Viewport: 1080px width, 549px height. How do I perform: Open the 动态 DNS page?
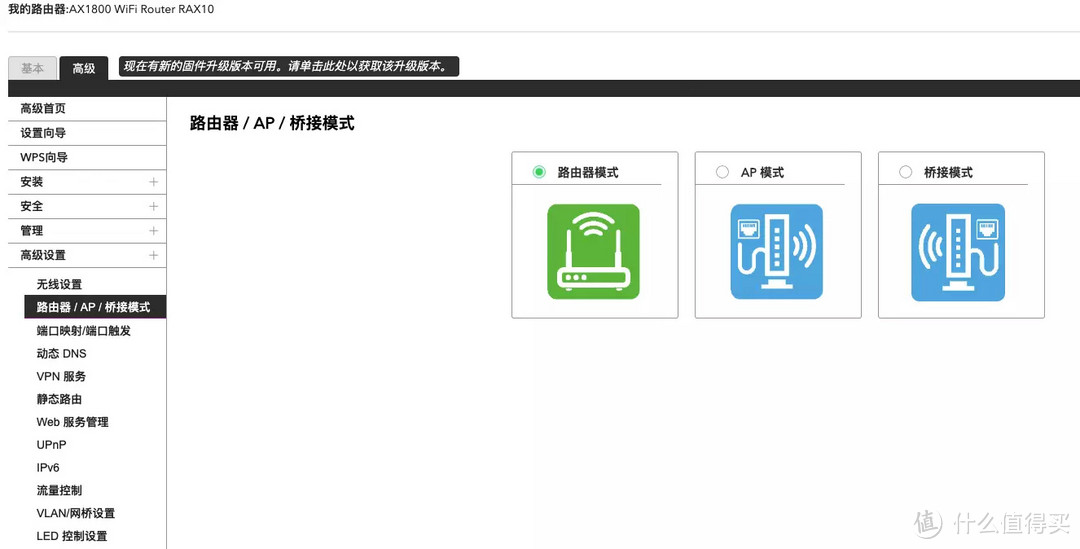61,353
